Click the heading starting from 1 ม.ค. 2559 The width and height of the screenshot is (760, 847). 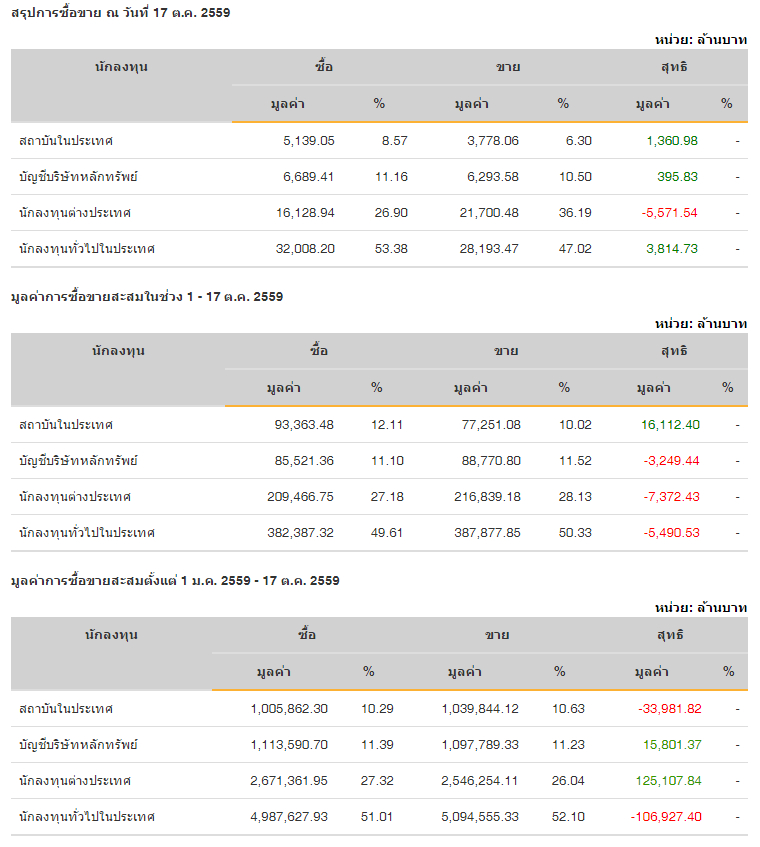coord(174,581)
